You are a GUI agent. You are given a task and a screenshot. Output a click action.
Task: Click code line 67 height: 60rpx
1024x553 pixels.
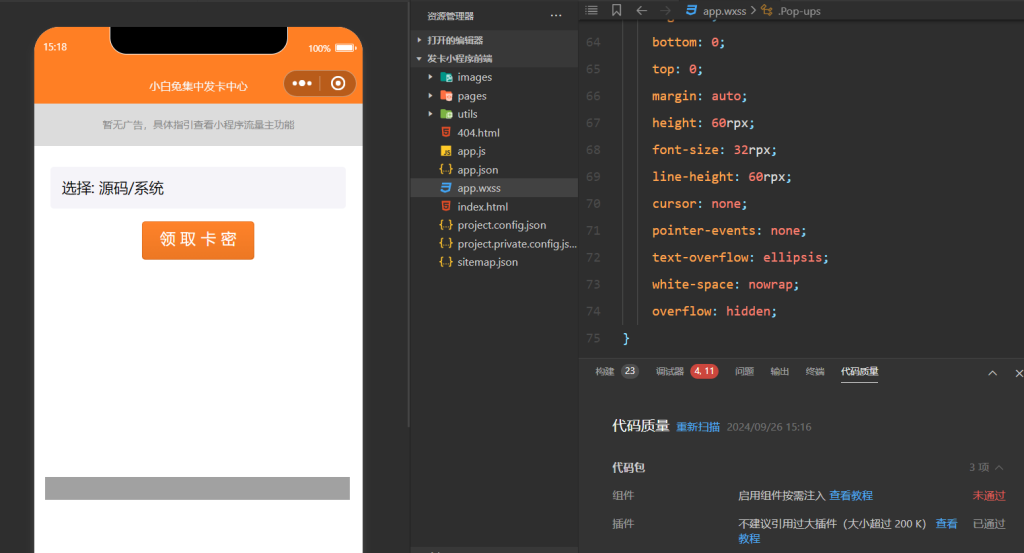(703, 123)
